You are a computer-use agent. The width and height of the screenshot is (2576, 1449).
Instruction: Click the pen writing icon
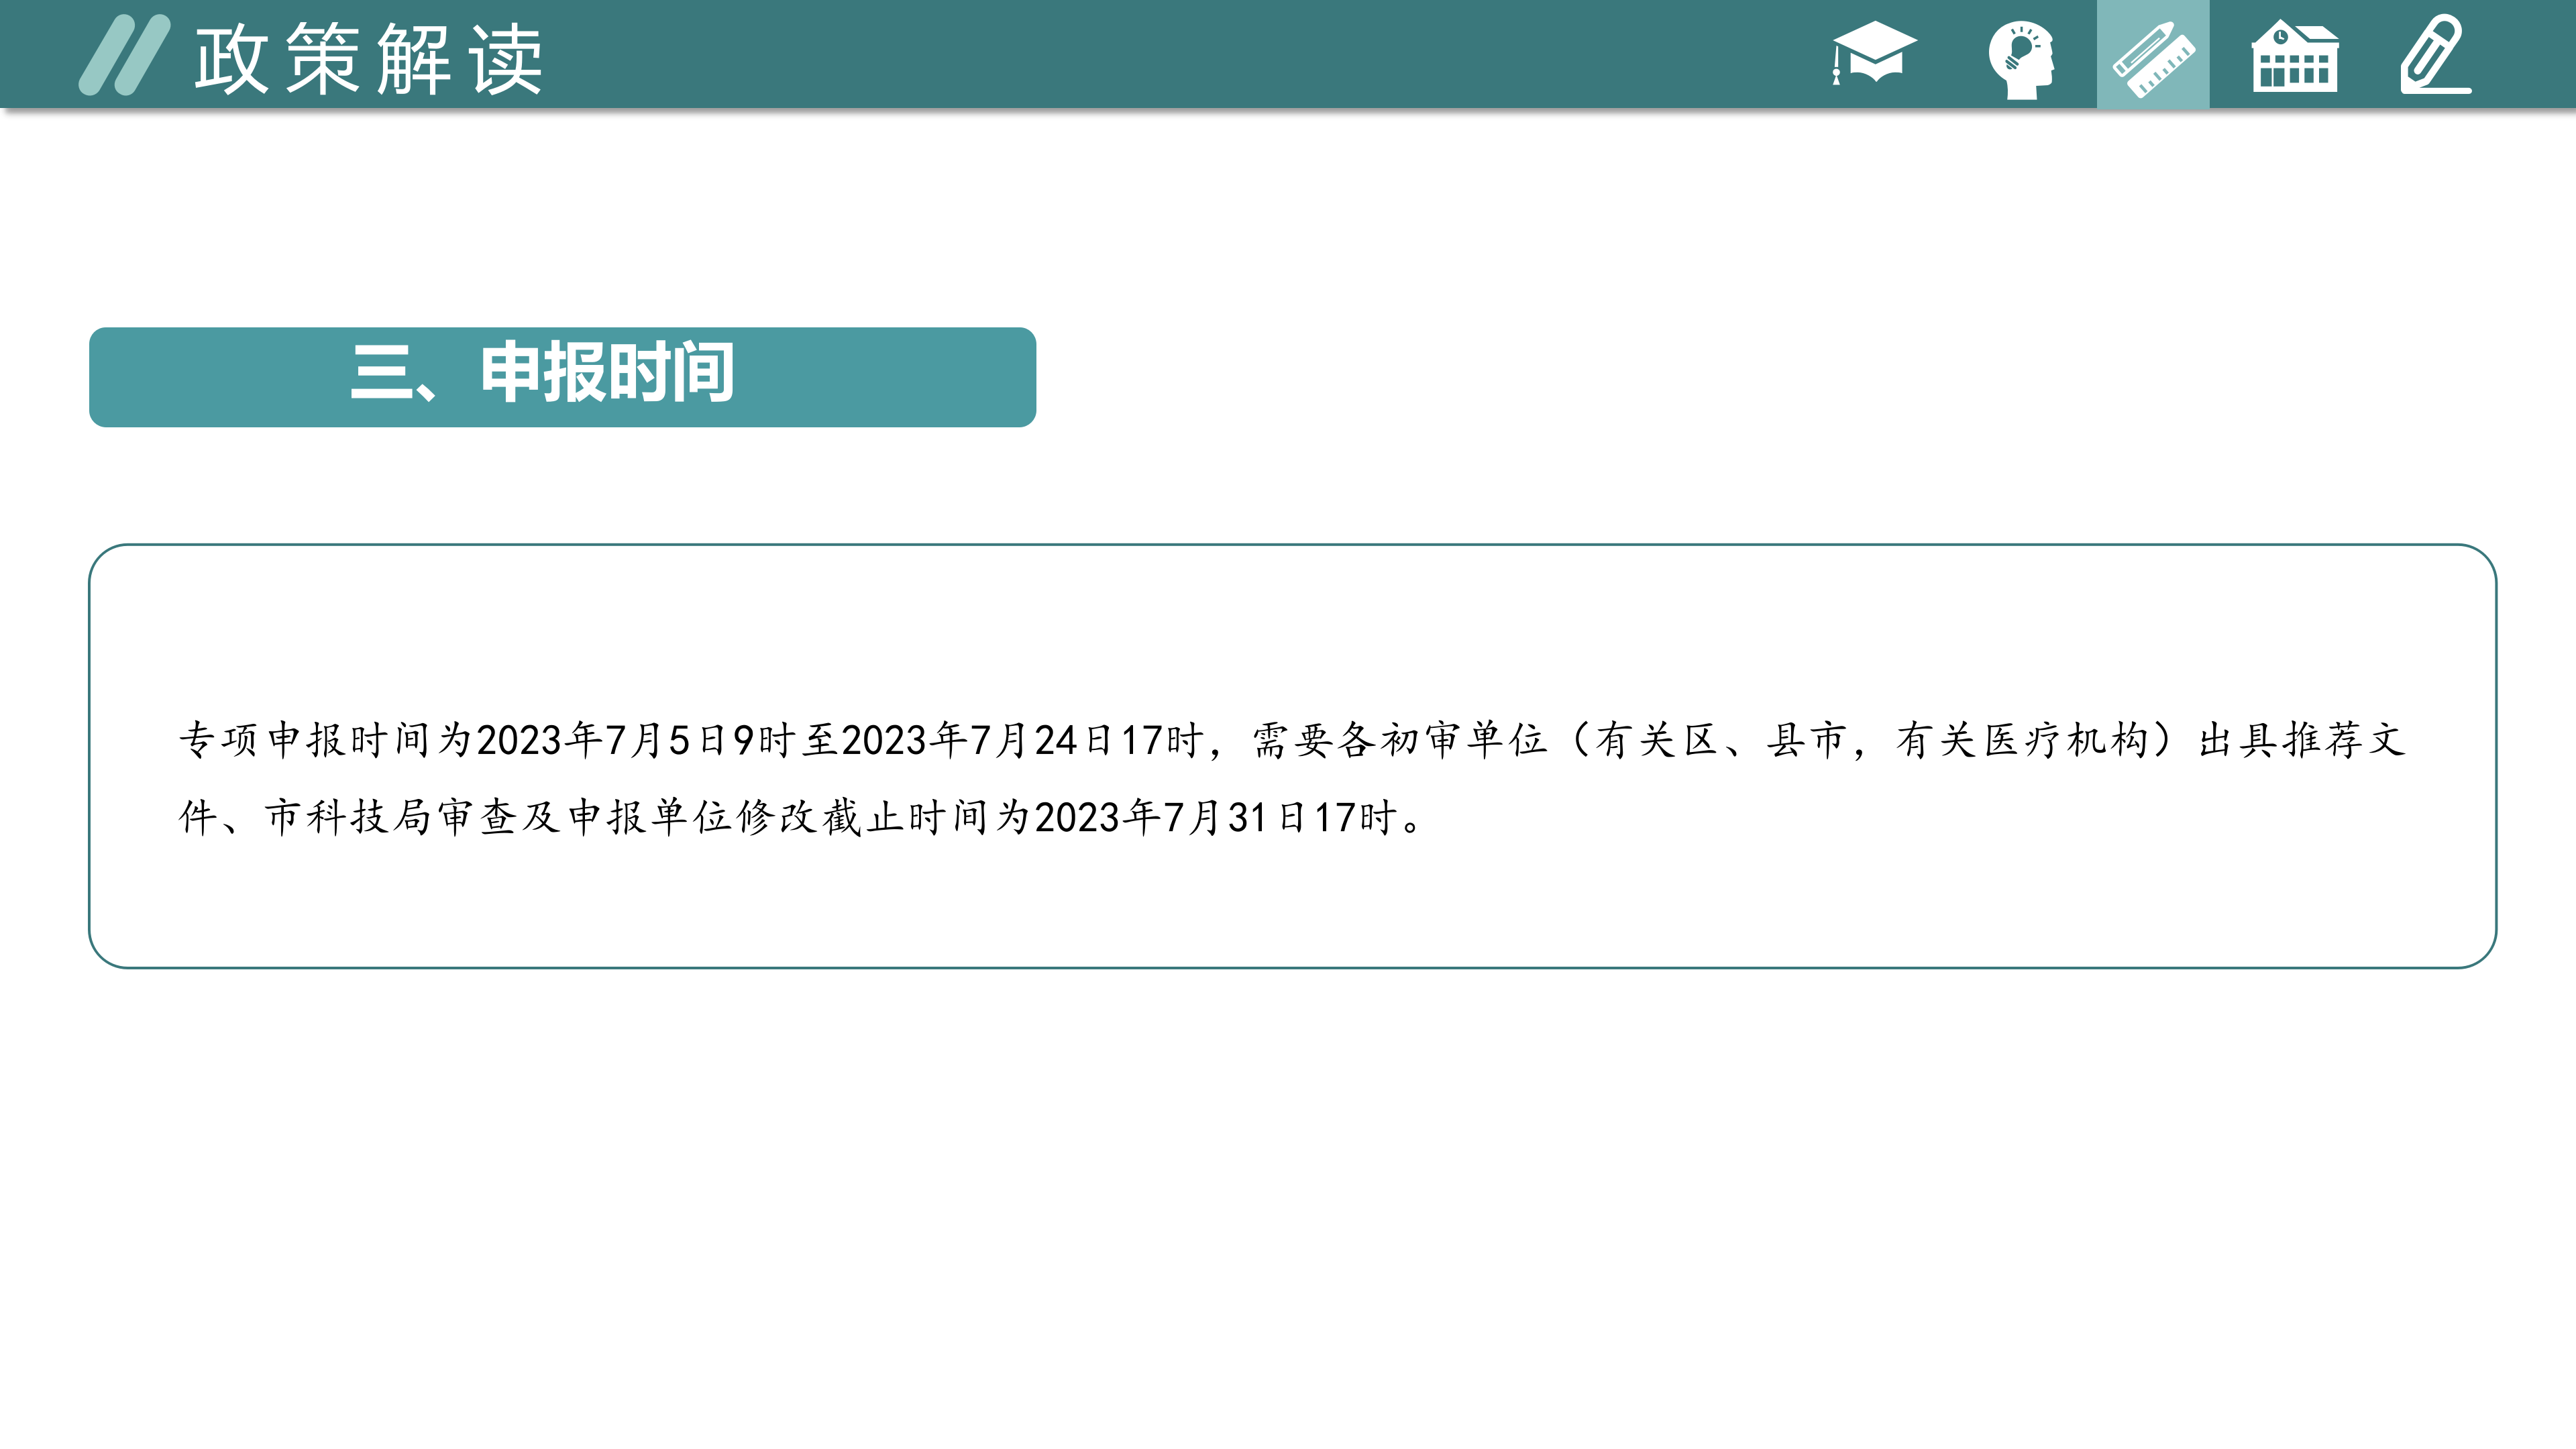coord(2435,55)
